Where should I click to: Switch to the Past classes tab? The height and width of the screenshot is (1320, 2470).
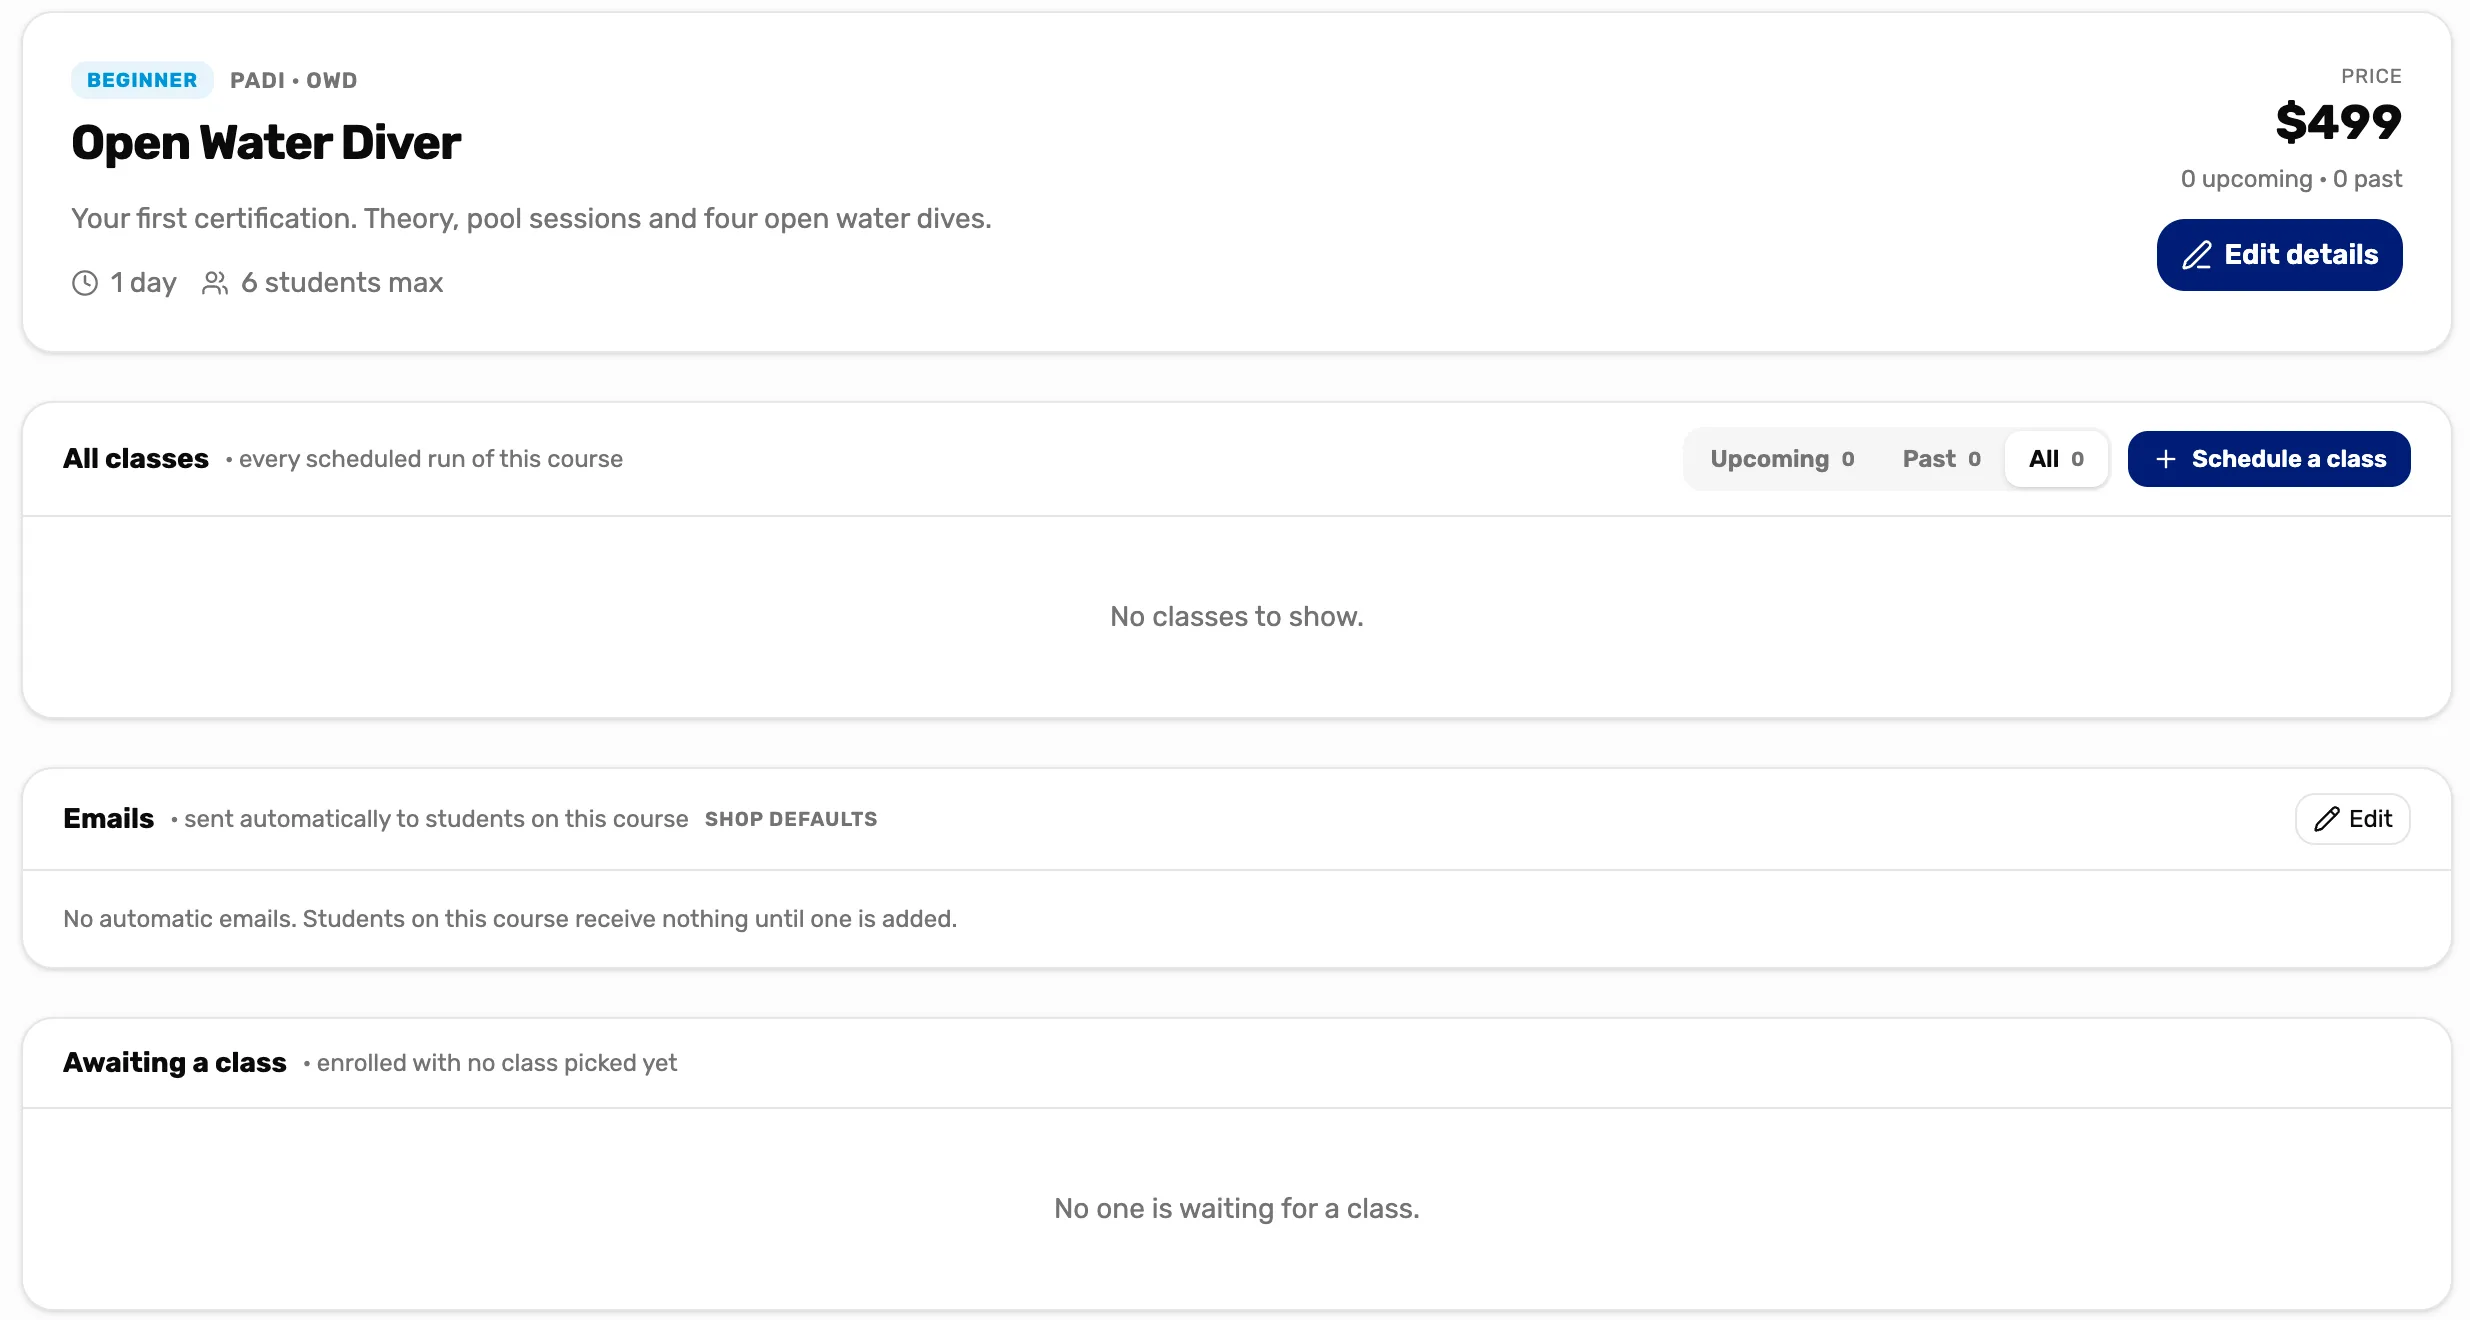[1941, 459]
